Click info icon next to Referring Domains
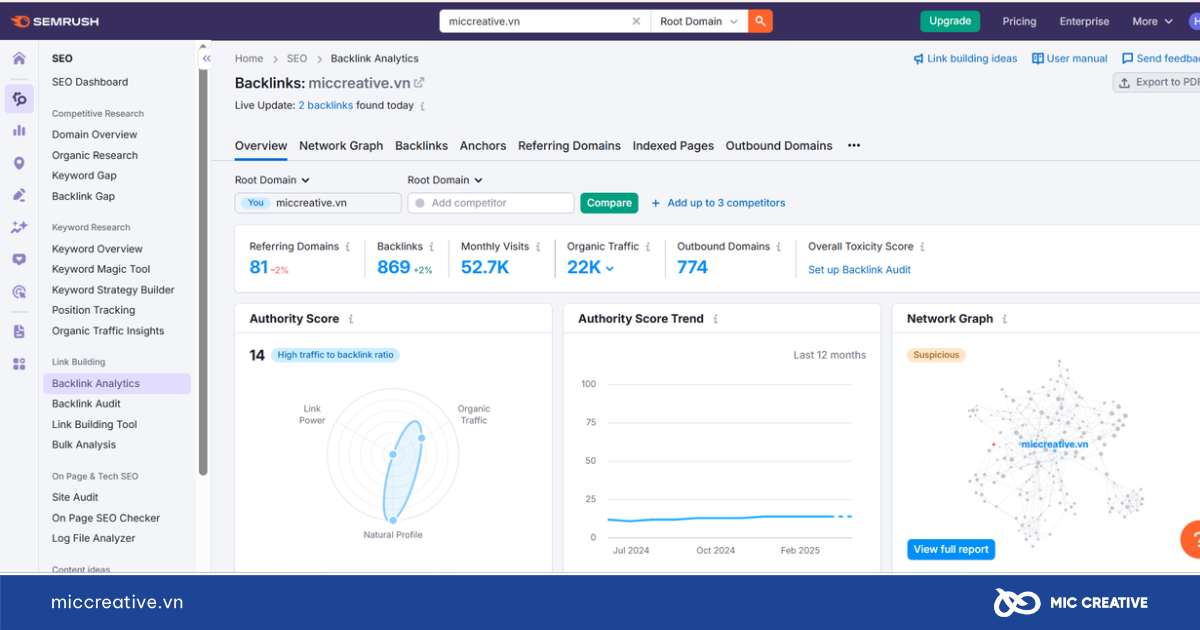1200x630 pixels. point(348,247)
